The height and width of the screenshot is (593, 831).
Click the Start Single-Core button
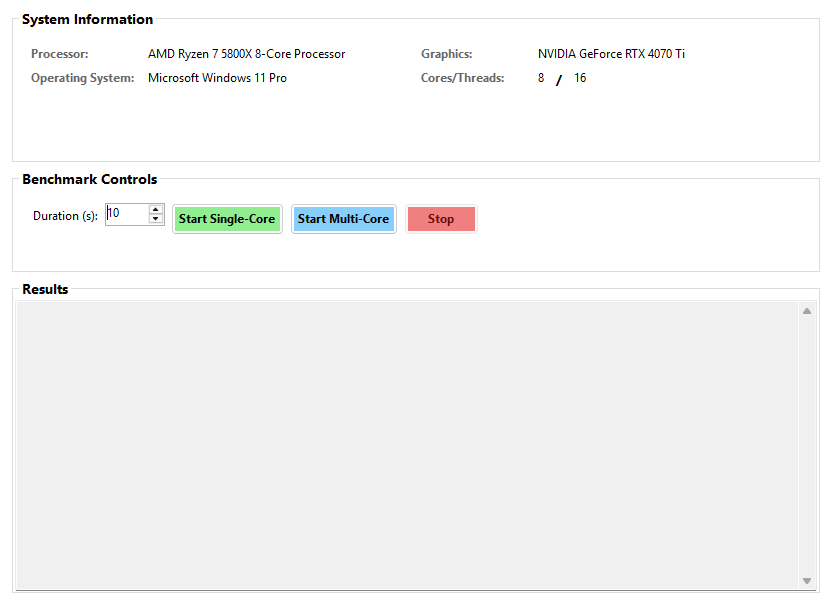227,219
